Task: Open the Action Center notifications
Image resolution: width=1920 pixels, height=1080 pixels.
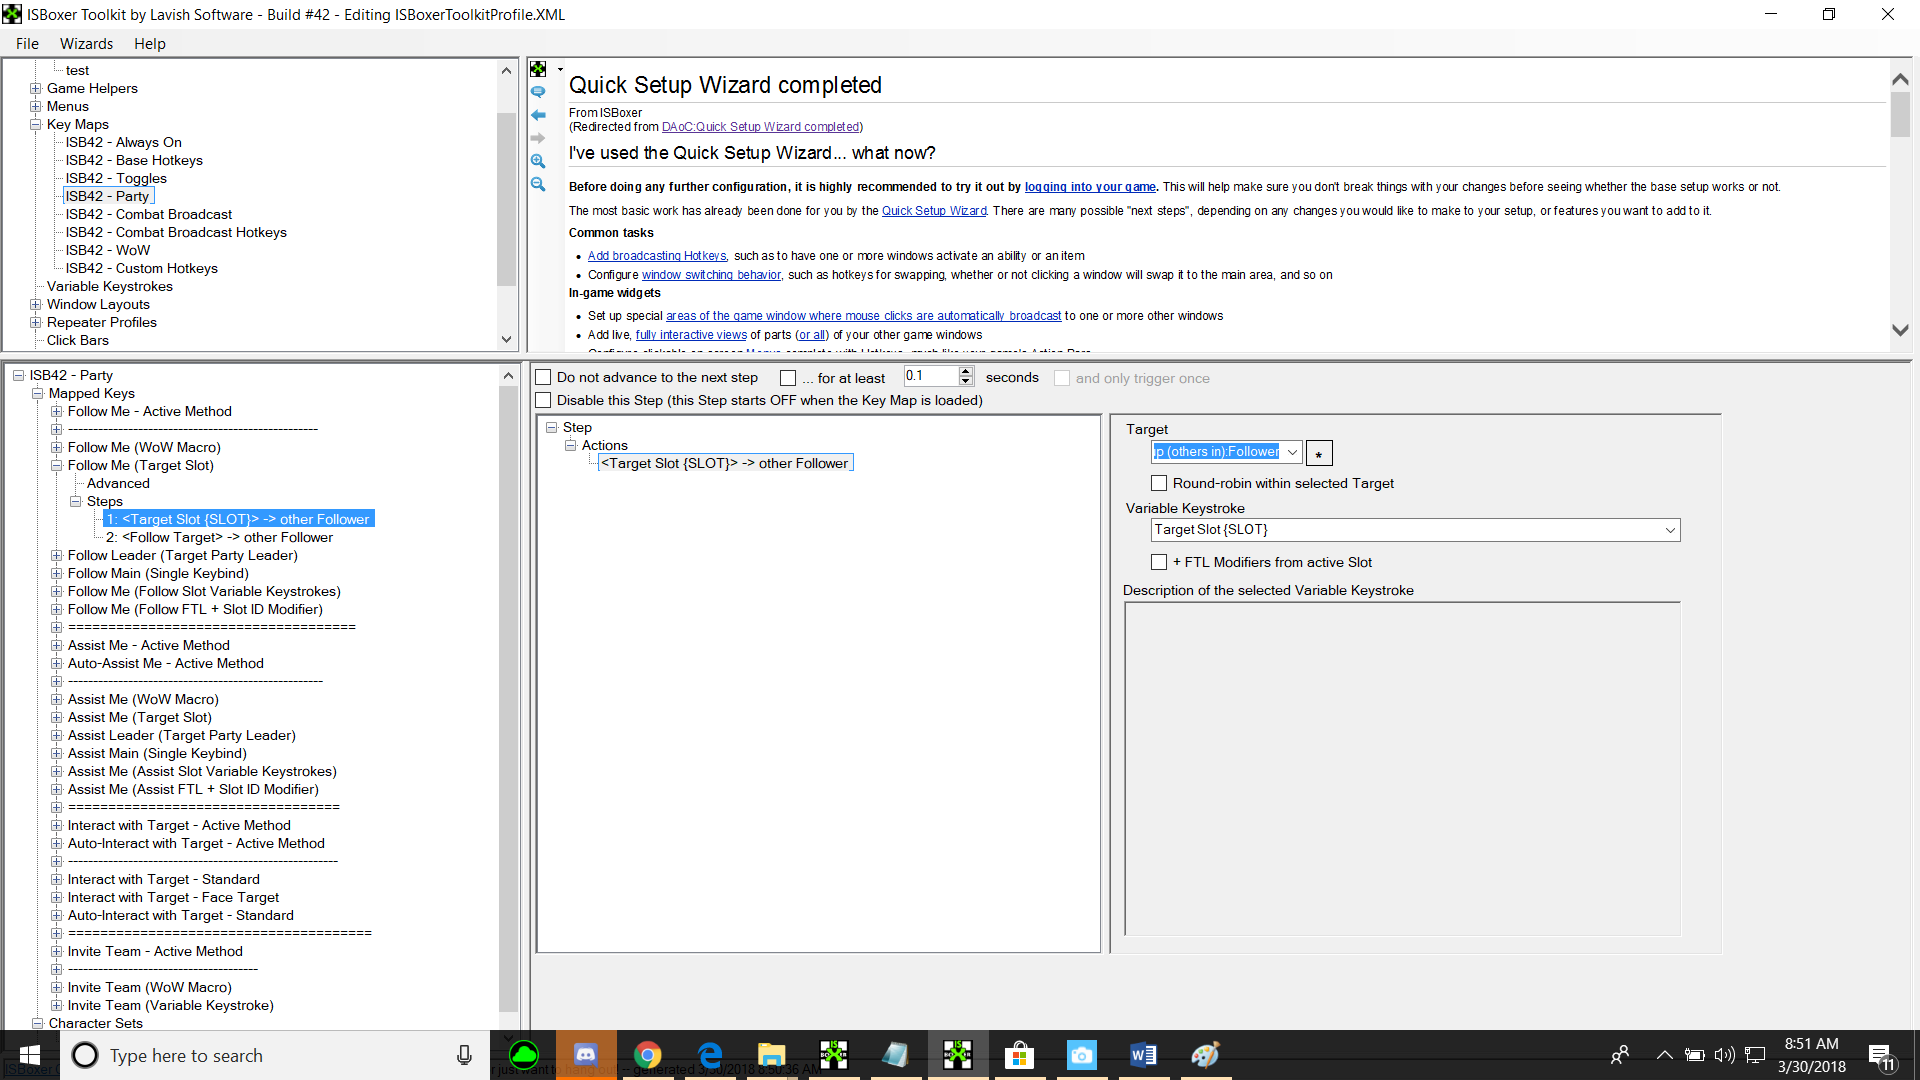Action: click(1880, 1056)
